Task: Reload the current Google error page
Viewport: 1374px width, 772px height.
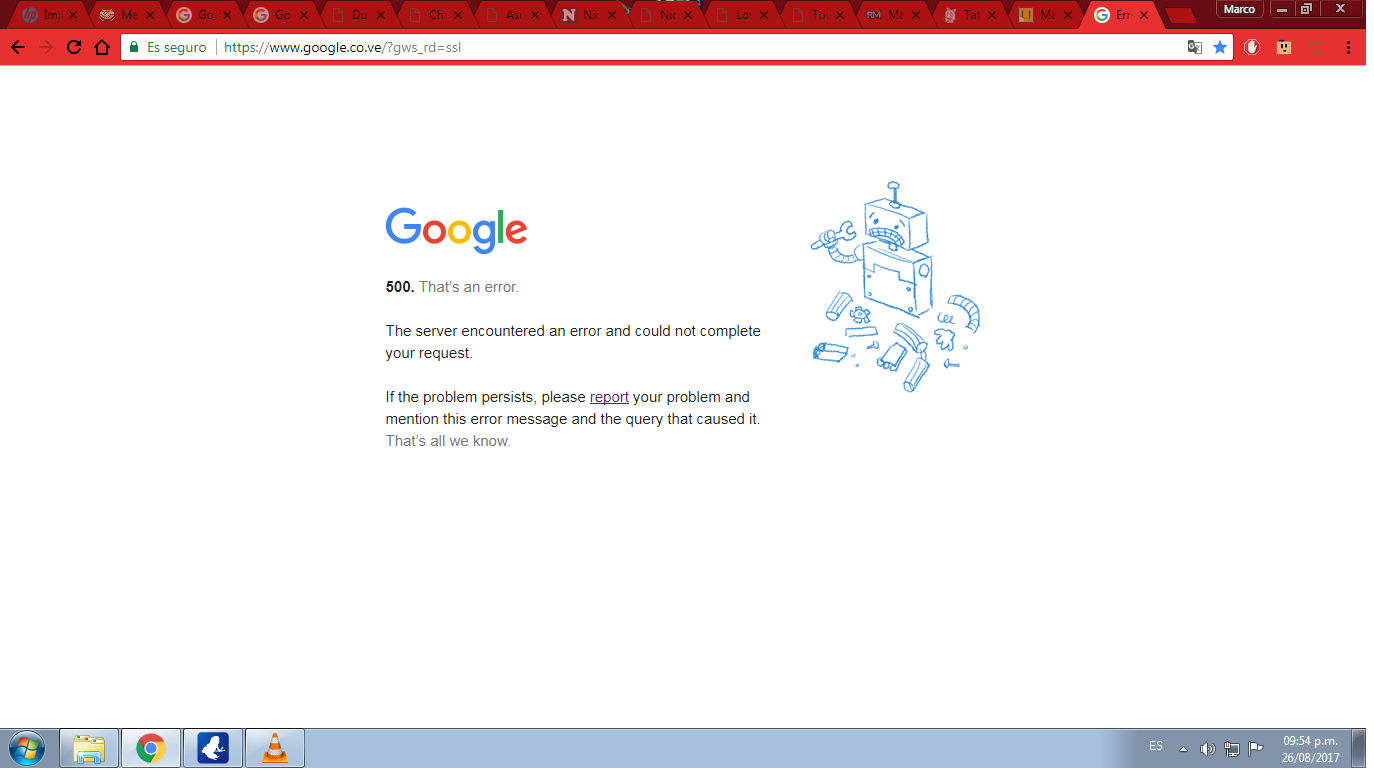Action: pos(74,47)
